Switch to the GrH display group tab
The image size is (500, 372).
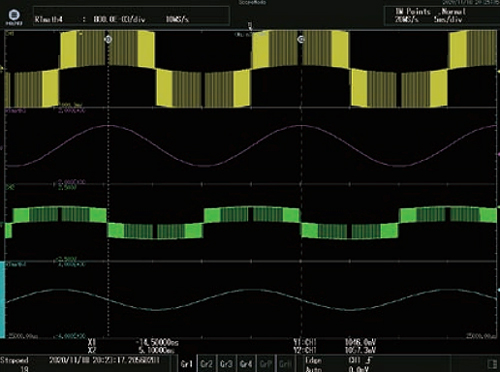click(285, 364)
